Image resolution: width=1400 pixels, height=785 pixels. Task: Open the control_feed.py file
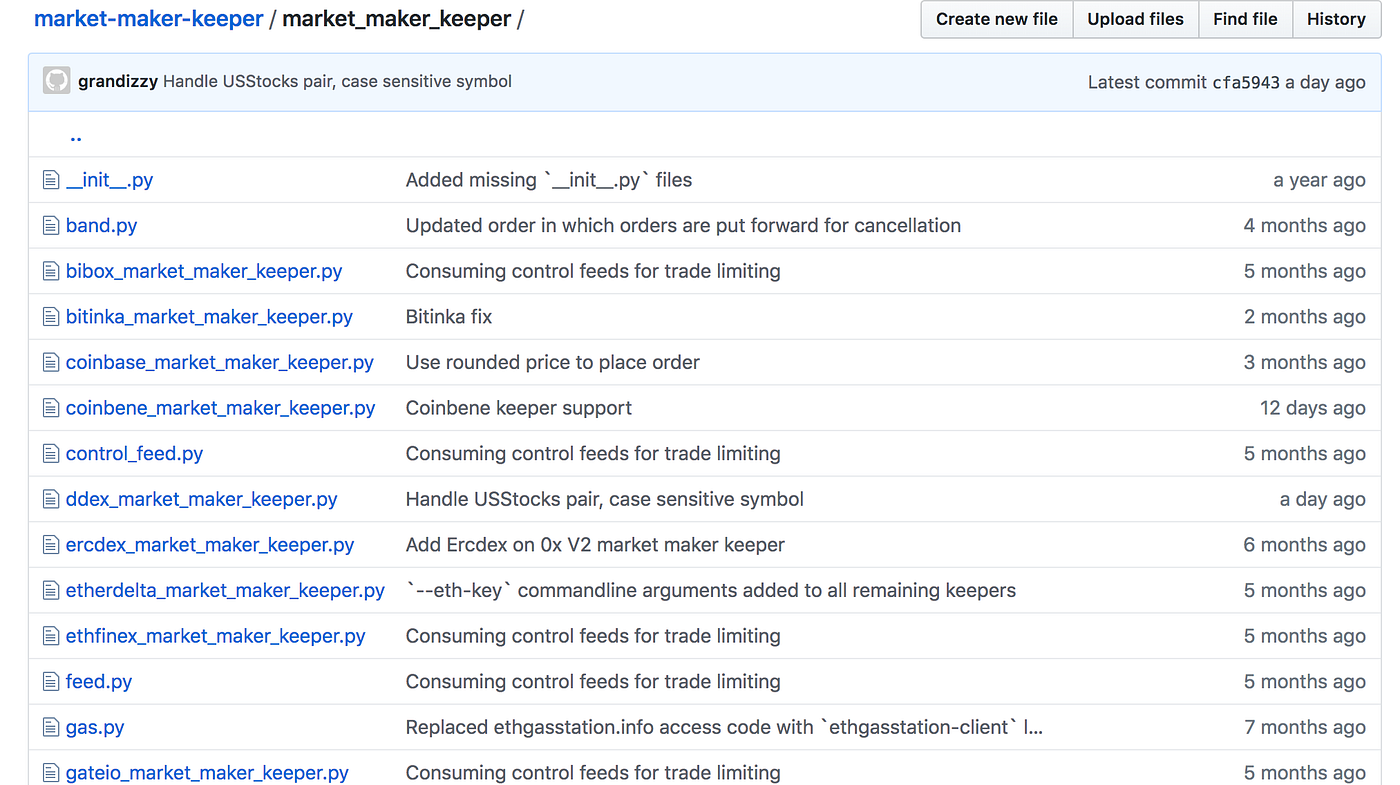click(x=134, y=454)
